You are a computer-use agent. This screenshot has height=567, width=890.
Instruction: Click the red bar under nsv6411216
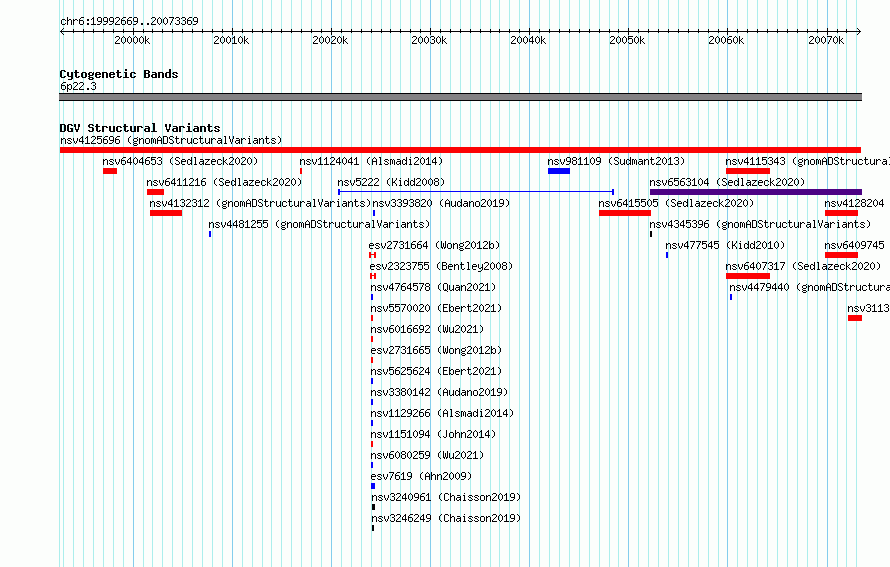[x=155, y=192]
